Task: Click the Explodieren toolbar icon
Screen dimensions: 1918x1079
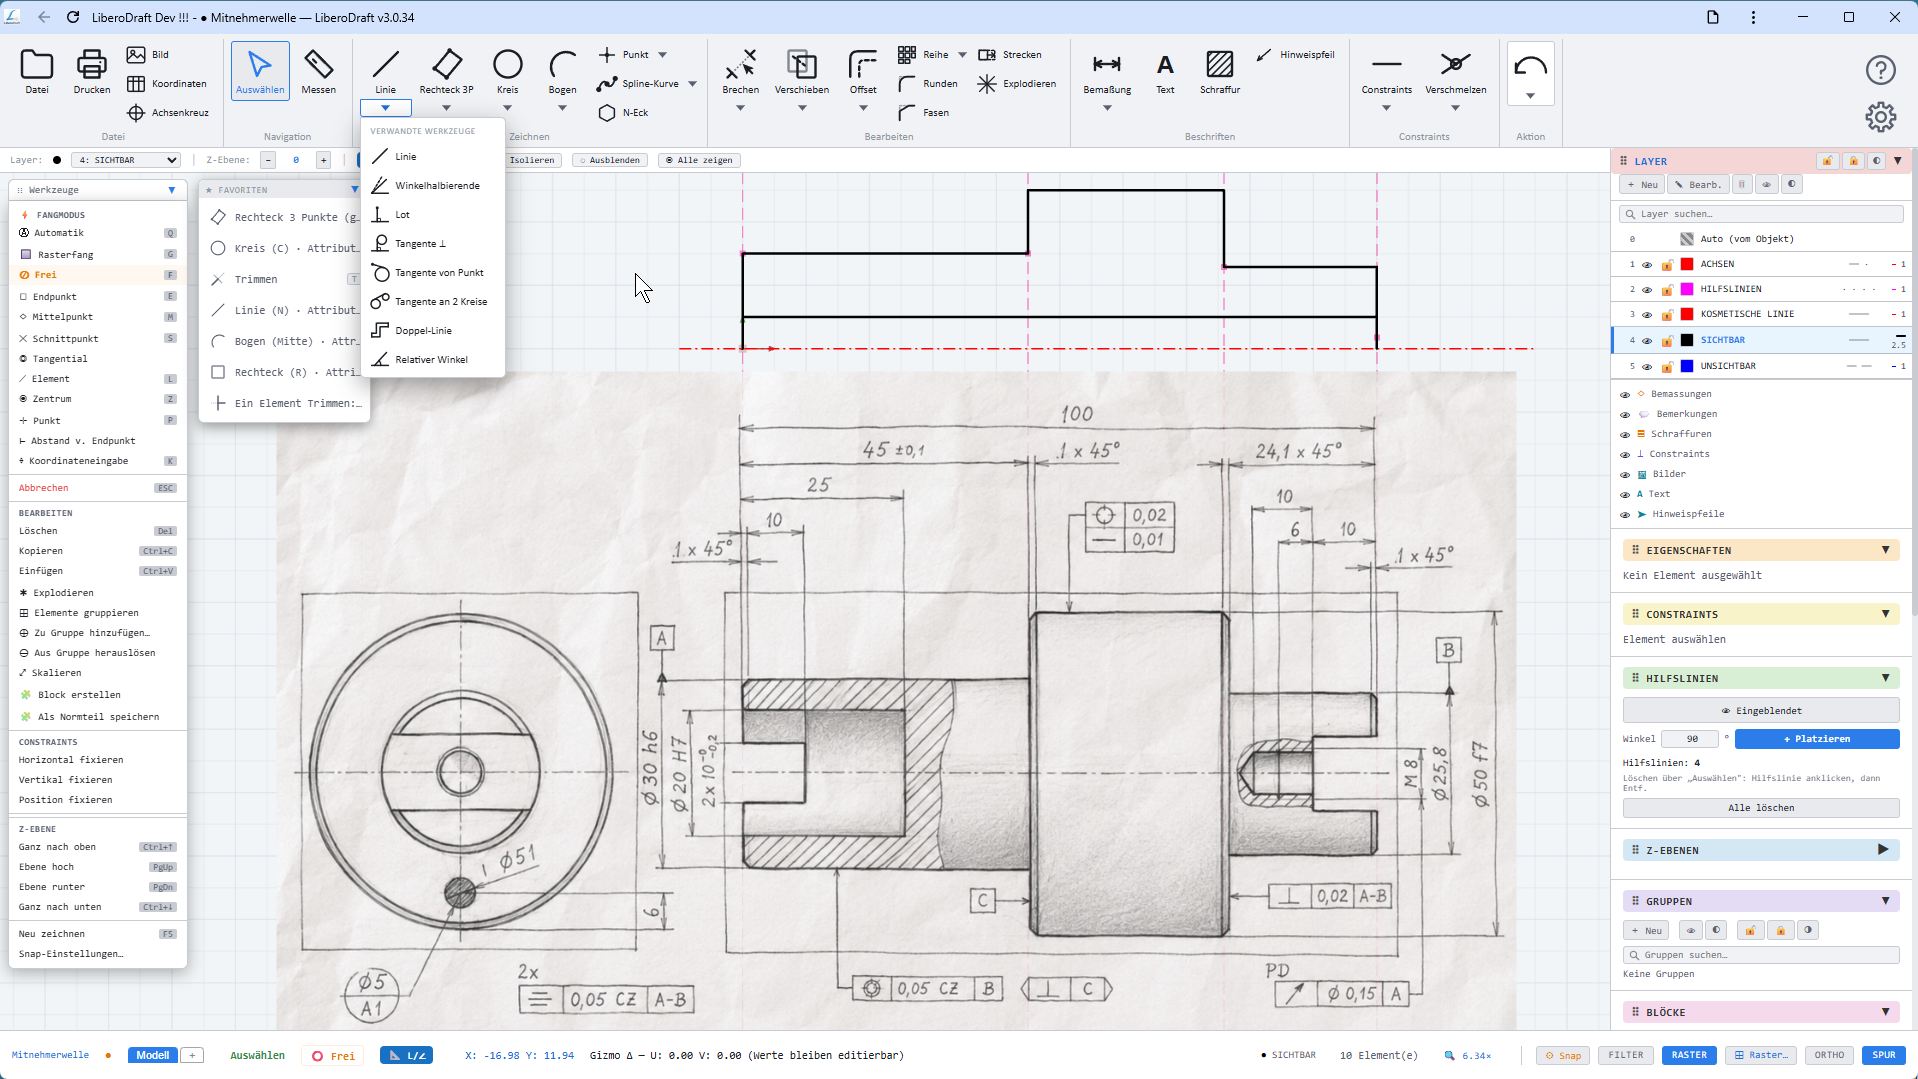Action: coord(1017,84)
